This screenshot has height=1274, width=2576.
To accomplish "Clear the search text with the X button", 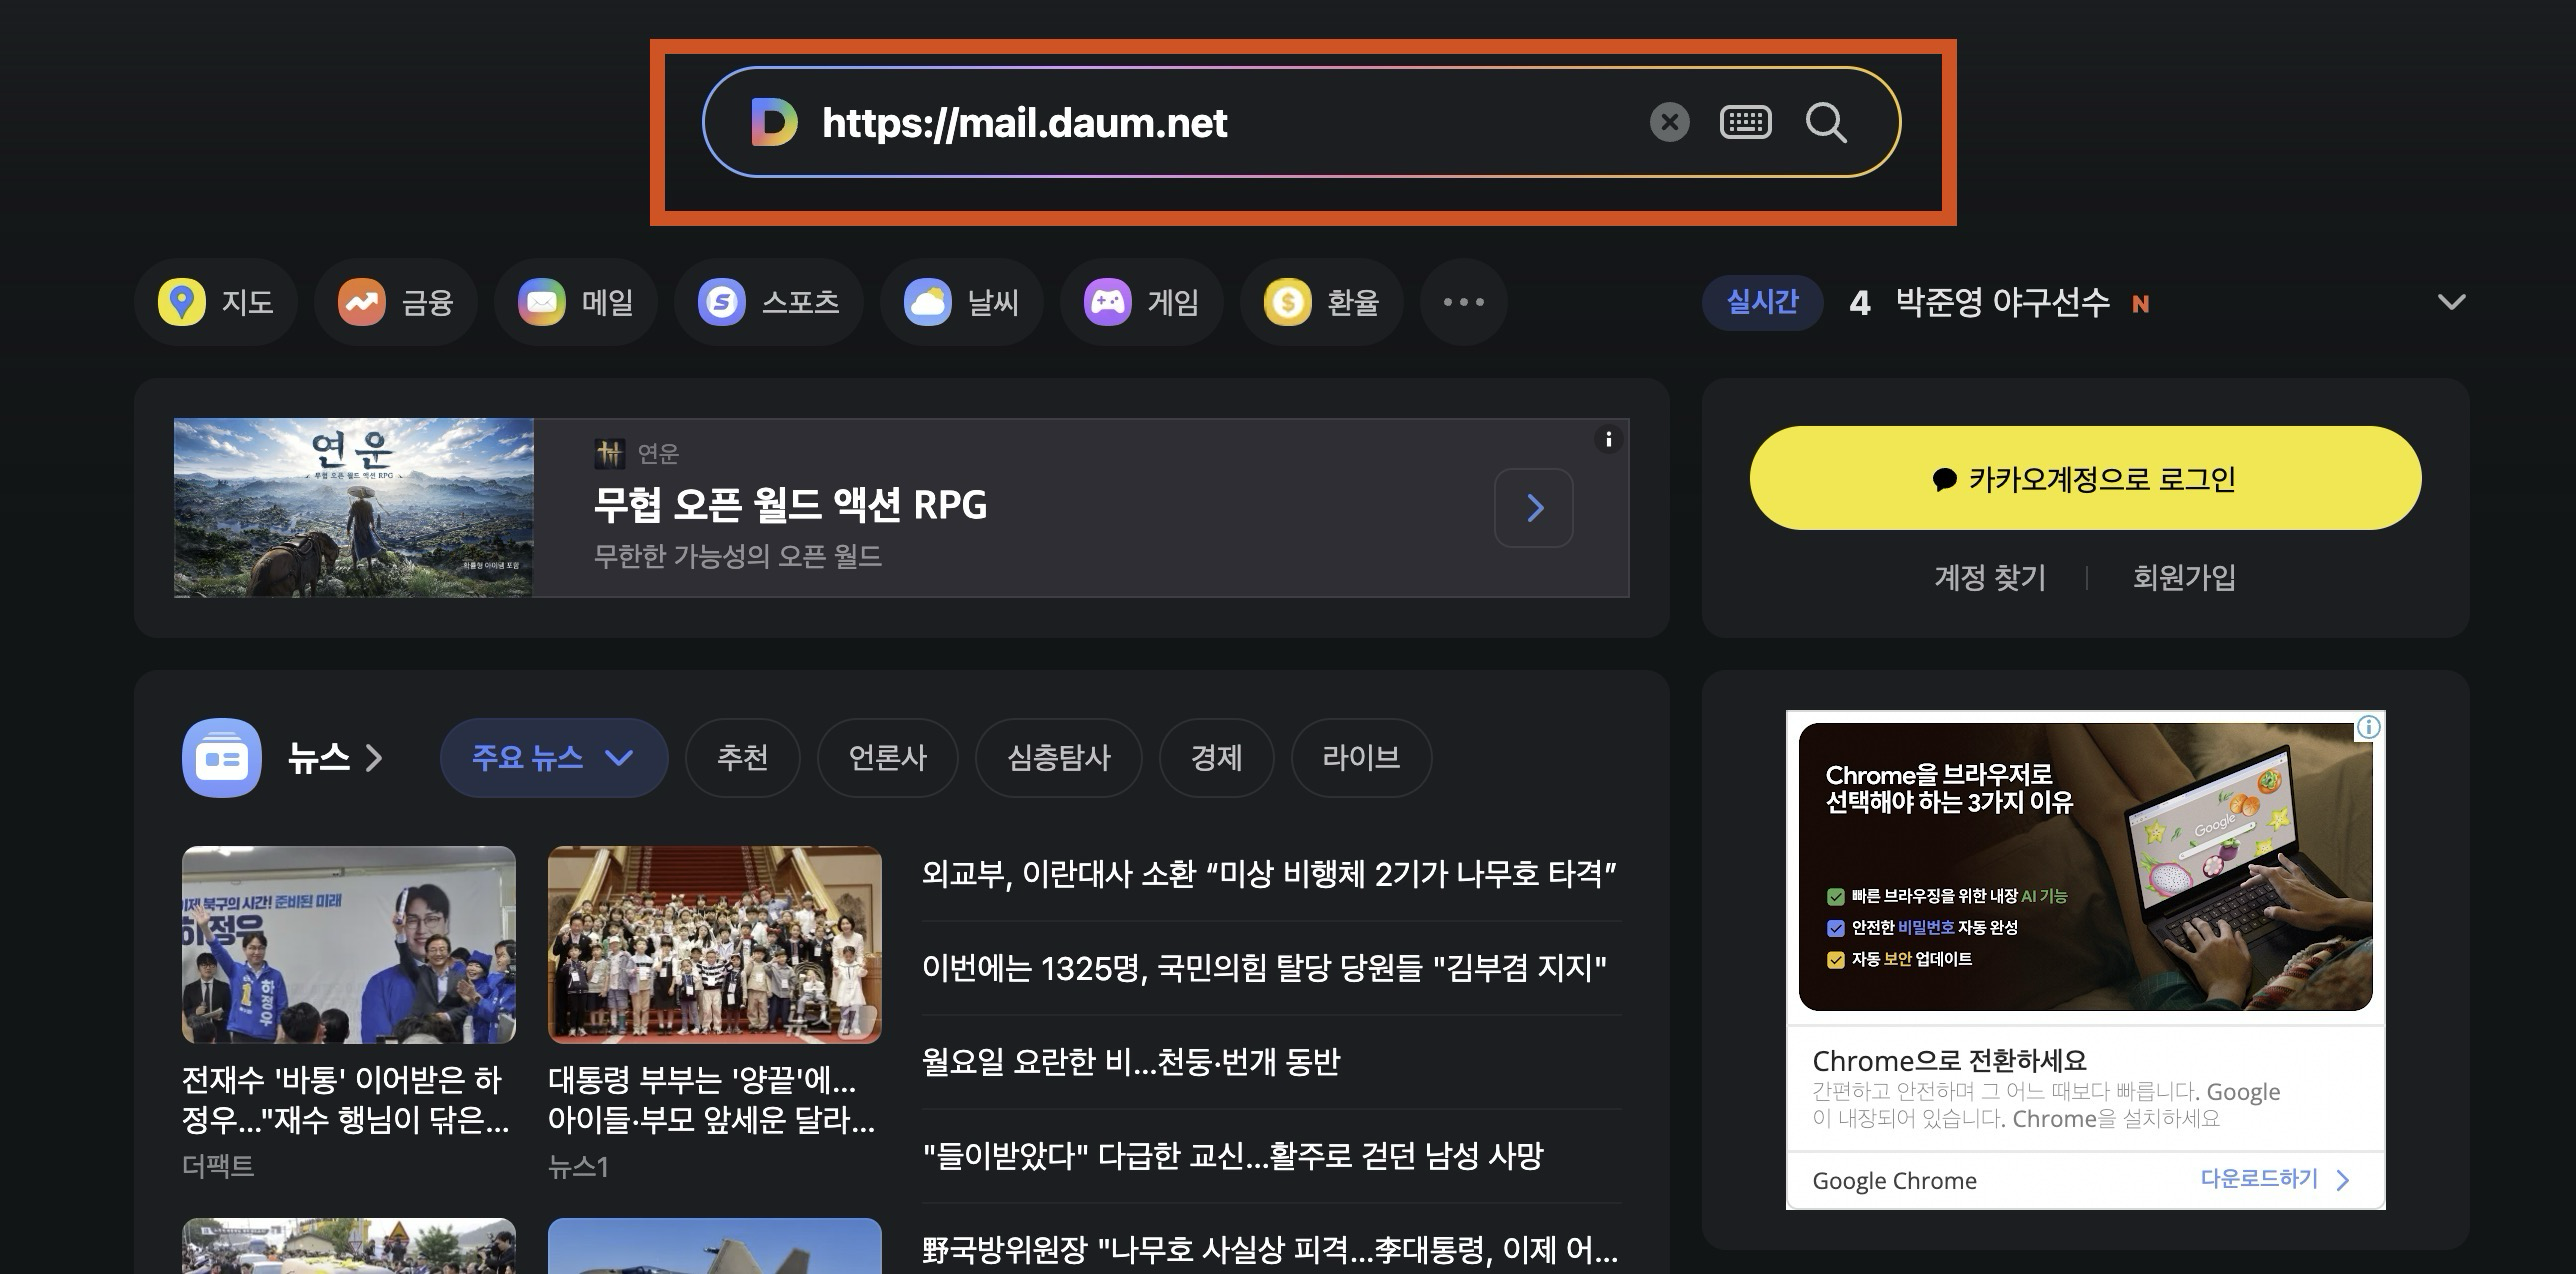I will coord(1669,122).
